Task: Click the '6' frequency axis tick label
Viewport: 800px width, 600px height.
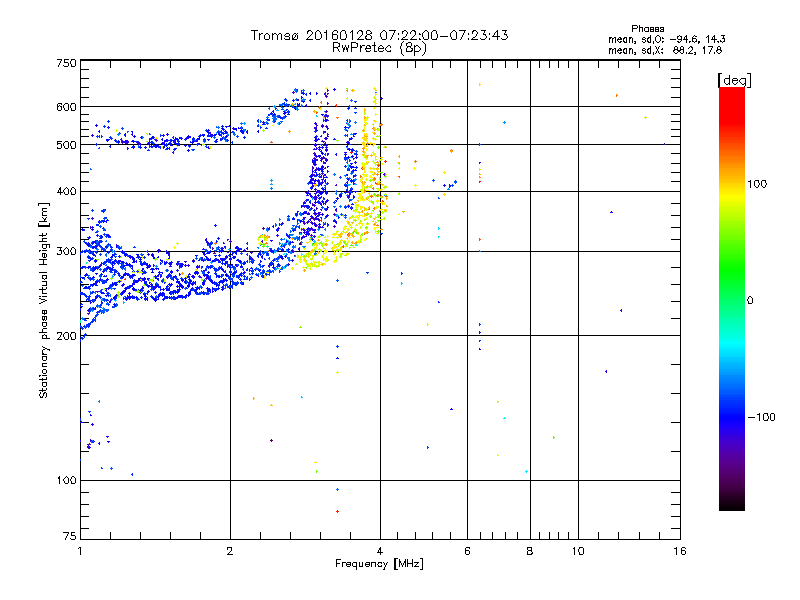Action: 467,551
